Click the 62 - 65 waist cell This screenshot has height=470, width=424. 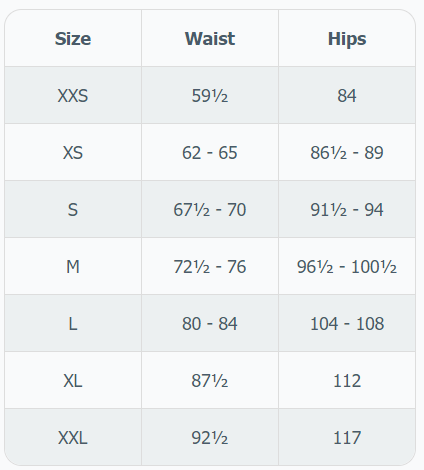click(210, 153)
